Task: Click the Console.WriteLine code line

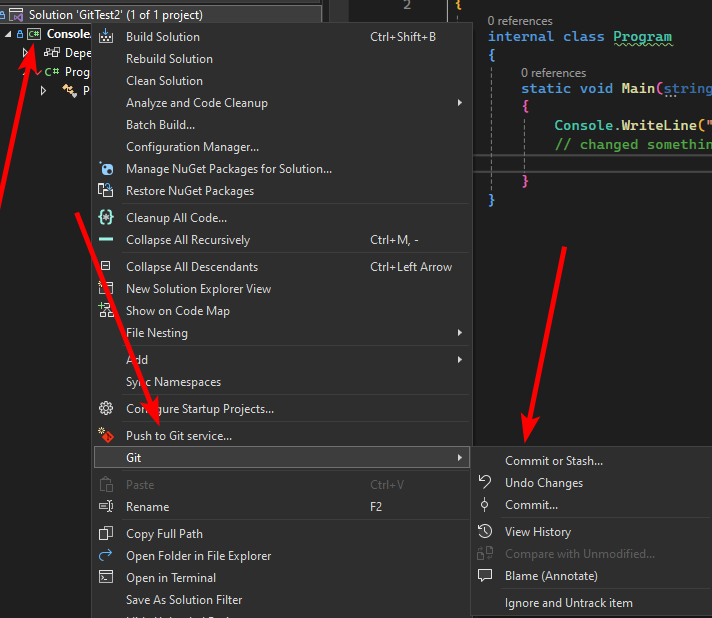Action: point(633,125)
